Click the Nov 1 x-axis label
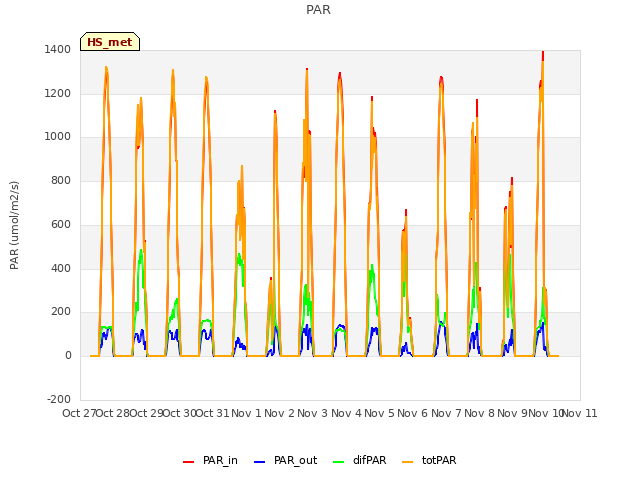 tap(246, 413)
